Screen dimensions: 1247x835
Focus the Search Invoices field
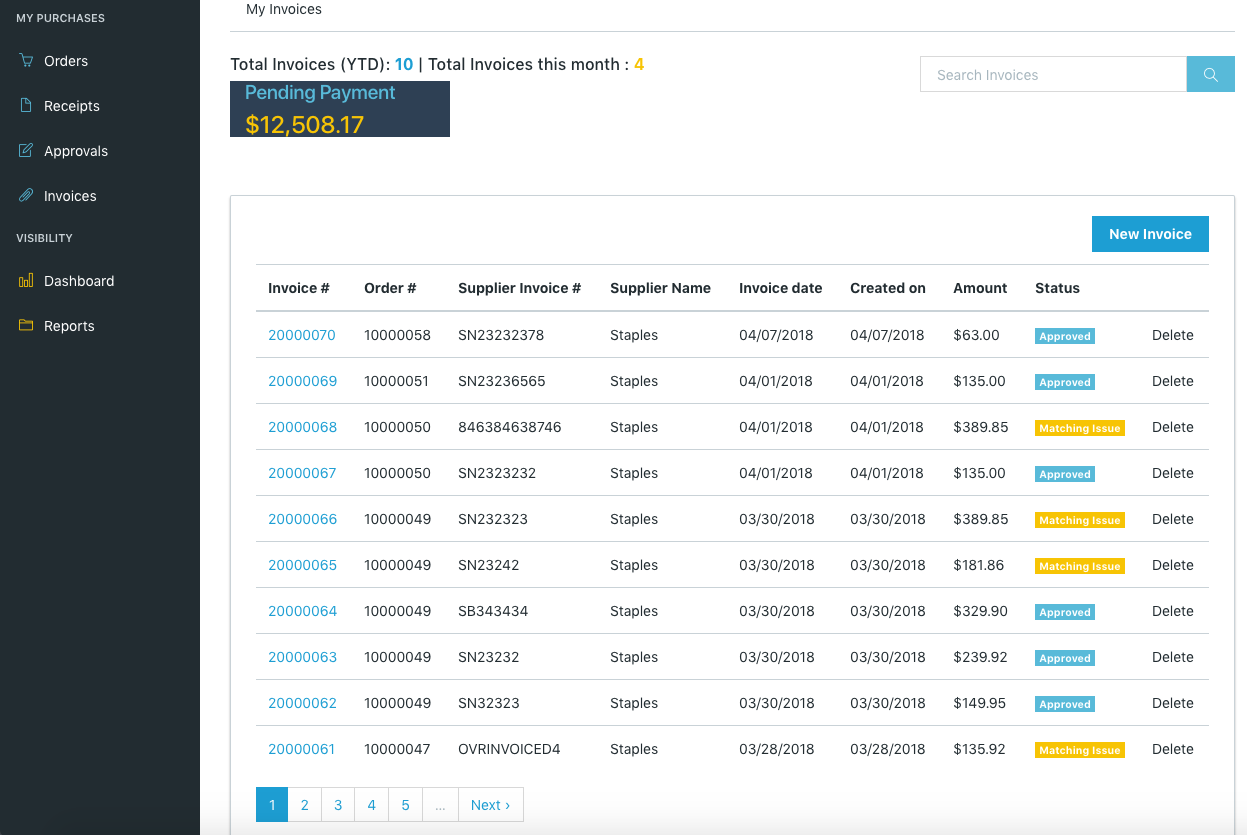coord(1053,75)
